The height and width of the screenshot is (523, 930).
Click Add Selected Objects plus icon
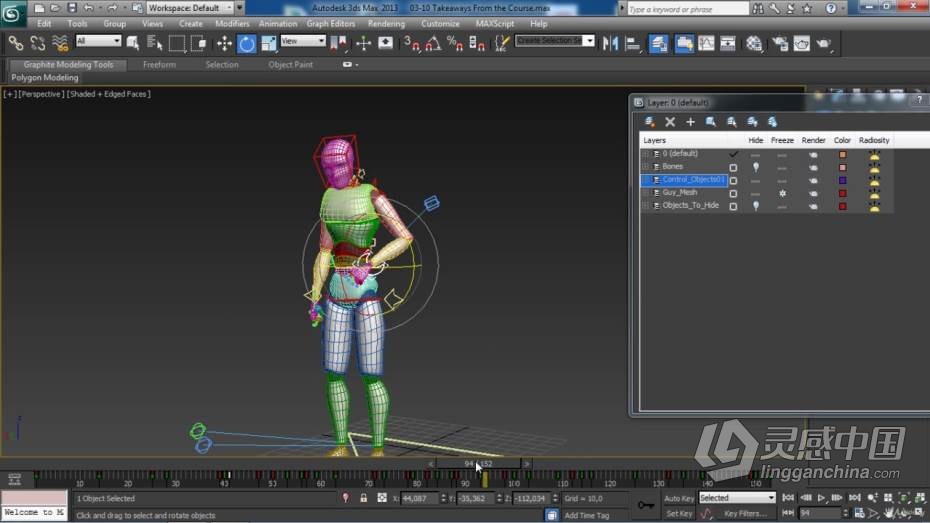[690, 122]
